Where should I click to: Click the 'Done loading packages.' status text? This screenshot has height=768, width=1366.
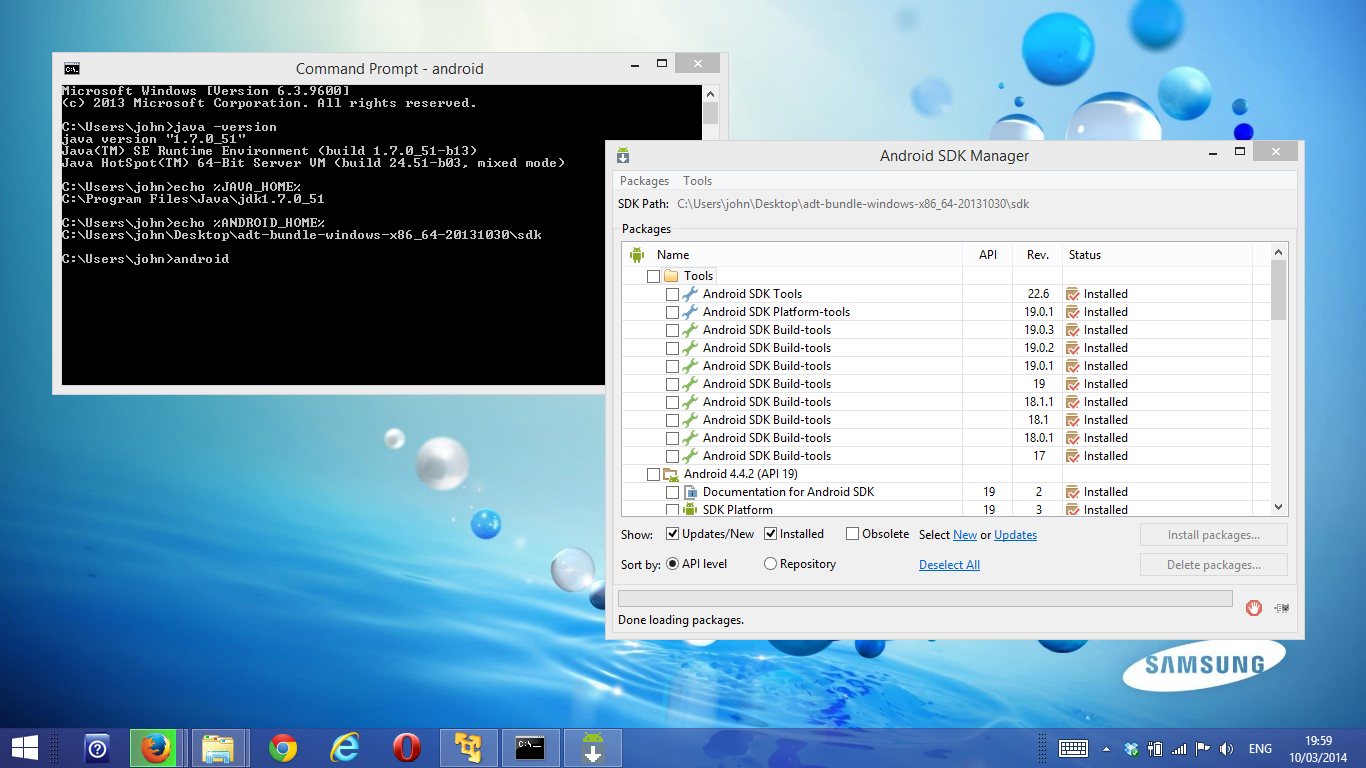coord(681,620)
